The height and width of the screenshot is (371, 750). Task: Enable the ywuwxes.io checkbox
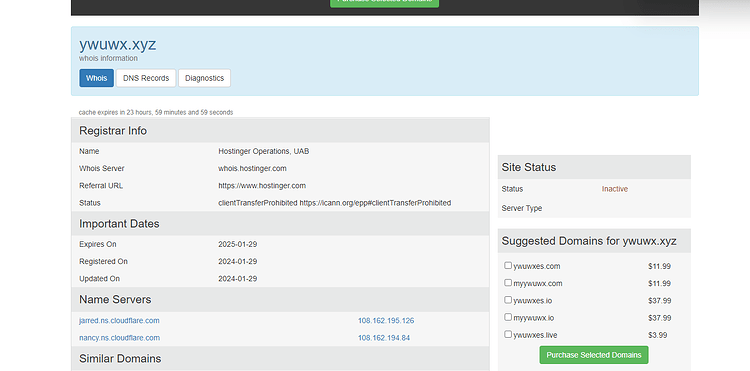pos(508,300)
